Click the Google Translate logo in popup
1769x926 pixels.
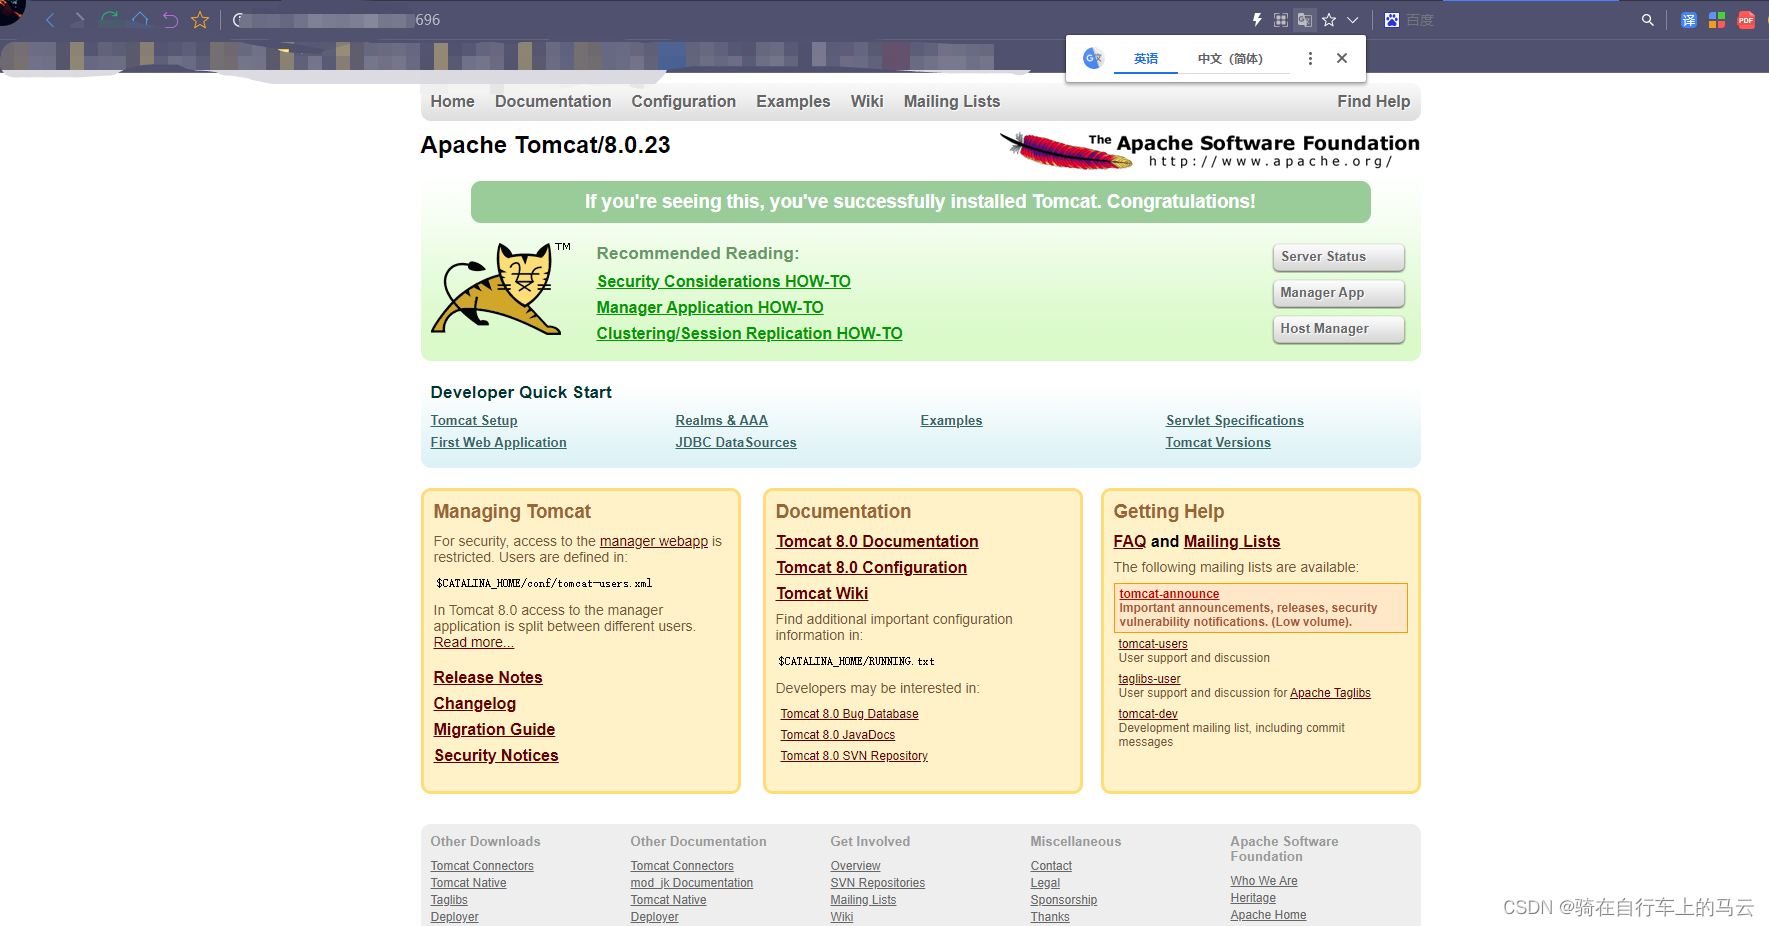point(1094,59)
